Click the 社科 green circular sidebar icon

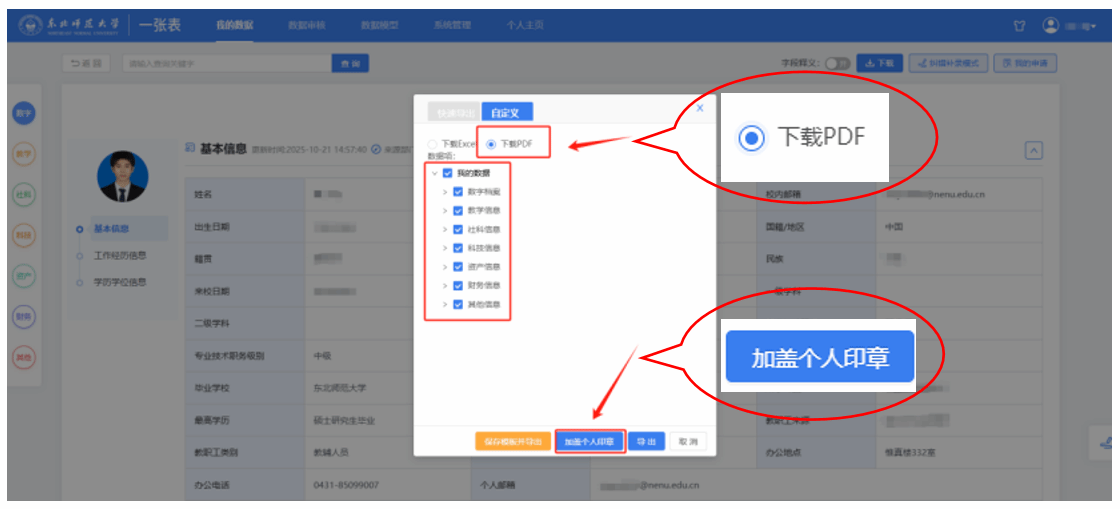coord(22,194)
